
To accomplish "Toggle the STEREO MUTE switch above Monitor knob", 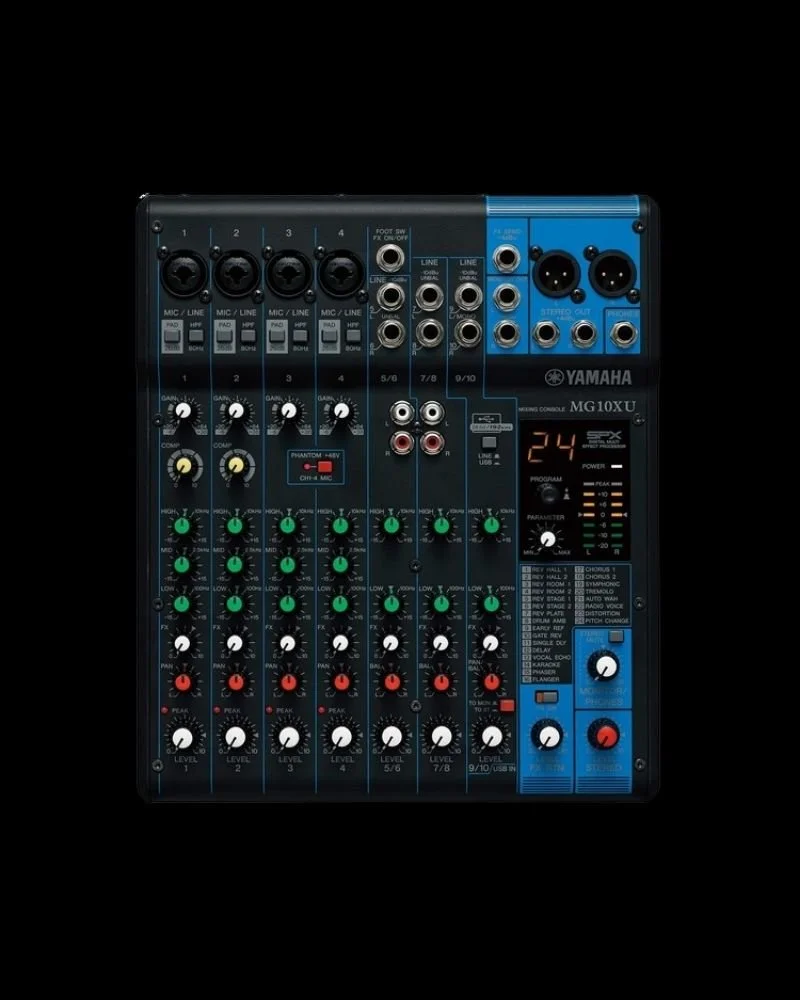I will pos(616,636).
